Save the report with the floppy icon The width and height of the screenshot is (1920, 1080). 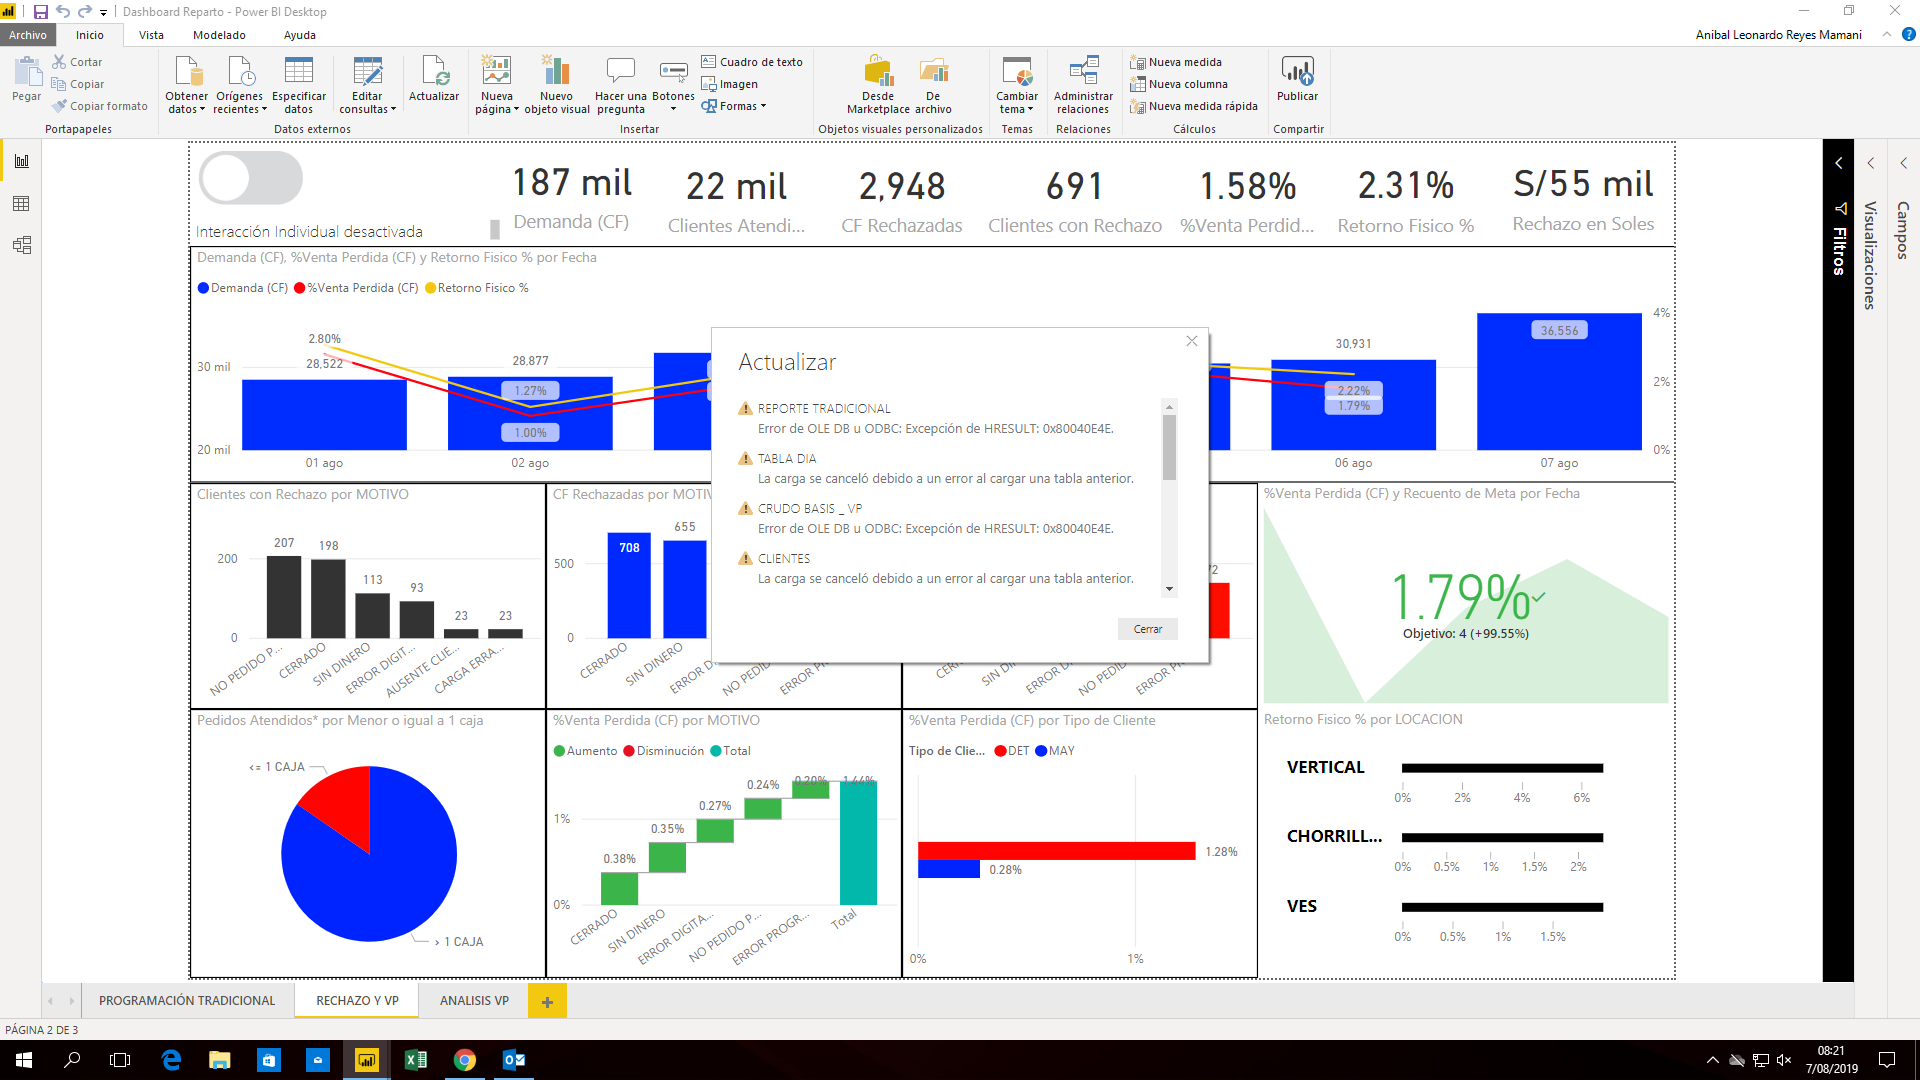coord(41,12)
